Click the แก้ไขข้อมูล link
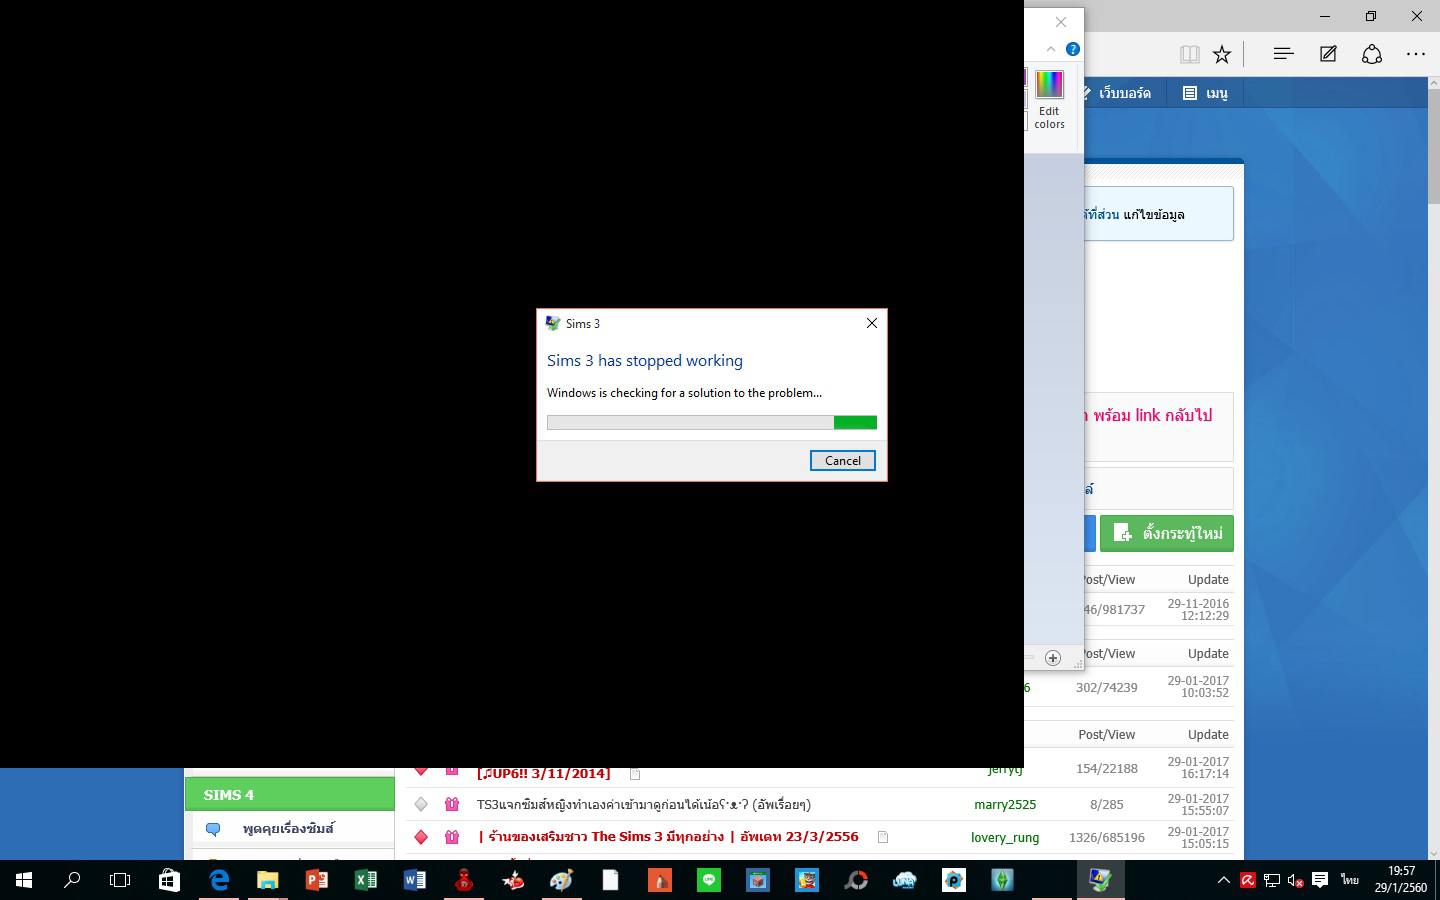The image size is (1440, 900). point(1154,214)
